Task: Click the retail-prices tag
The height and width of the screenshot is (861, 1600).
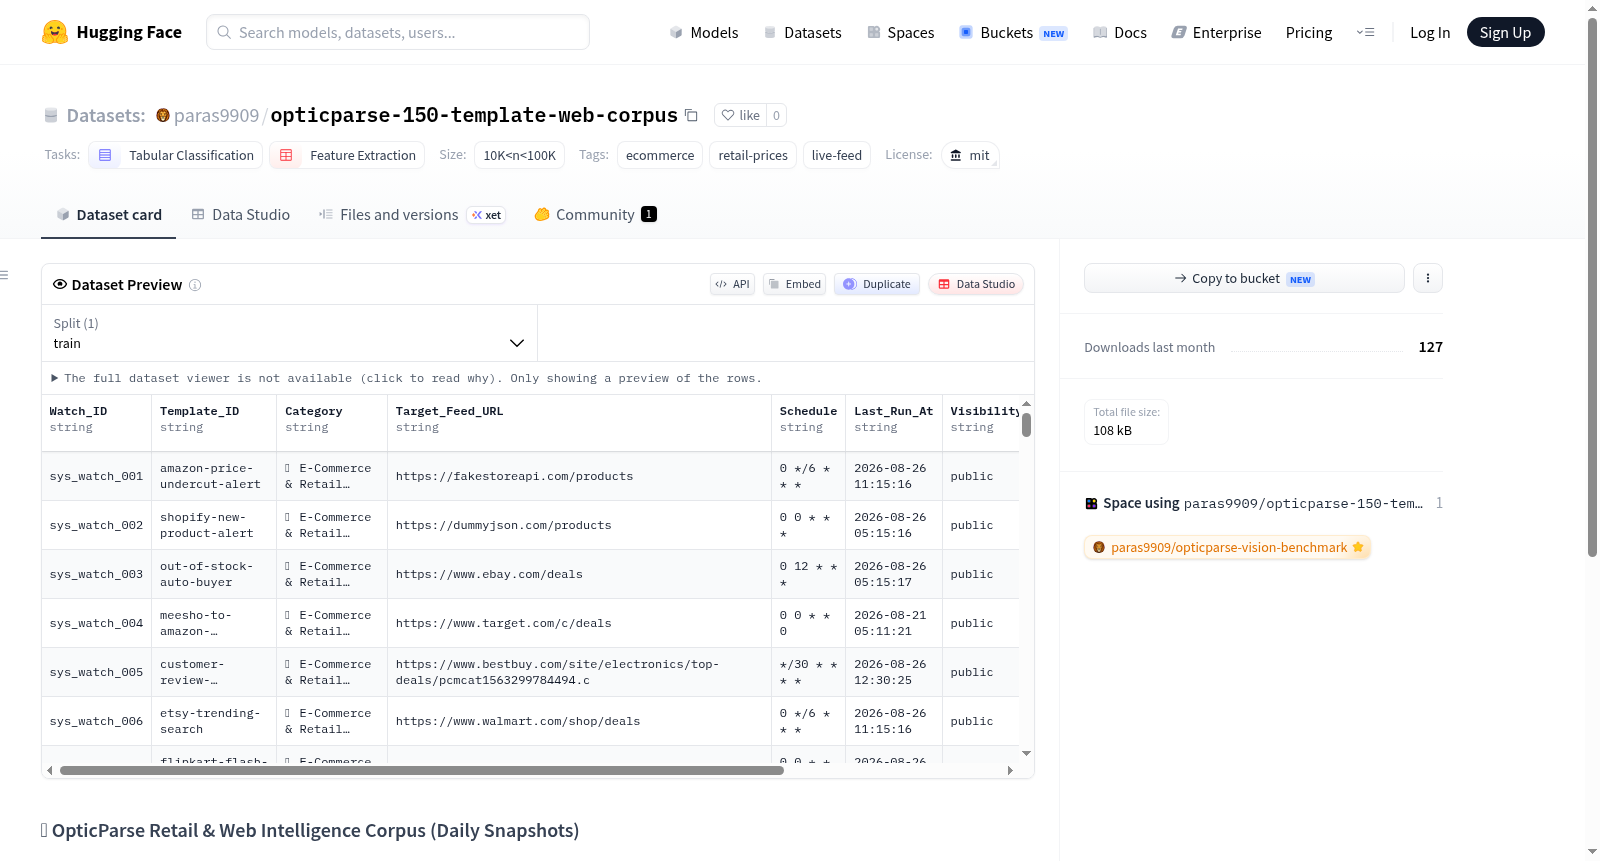Action: pyautogui.click(x=753, y=155)
